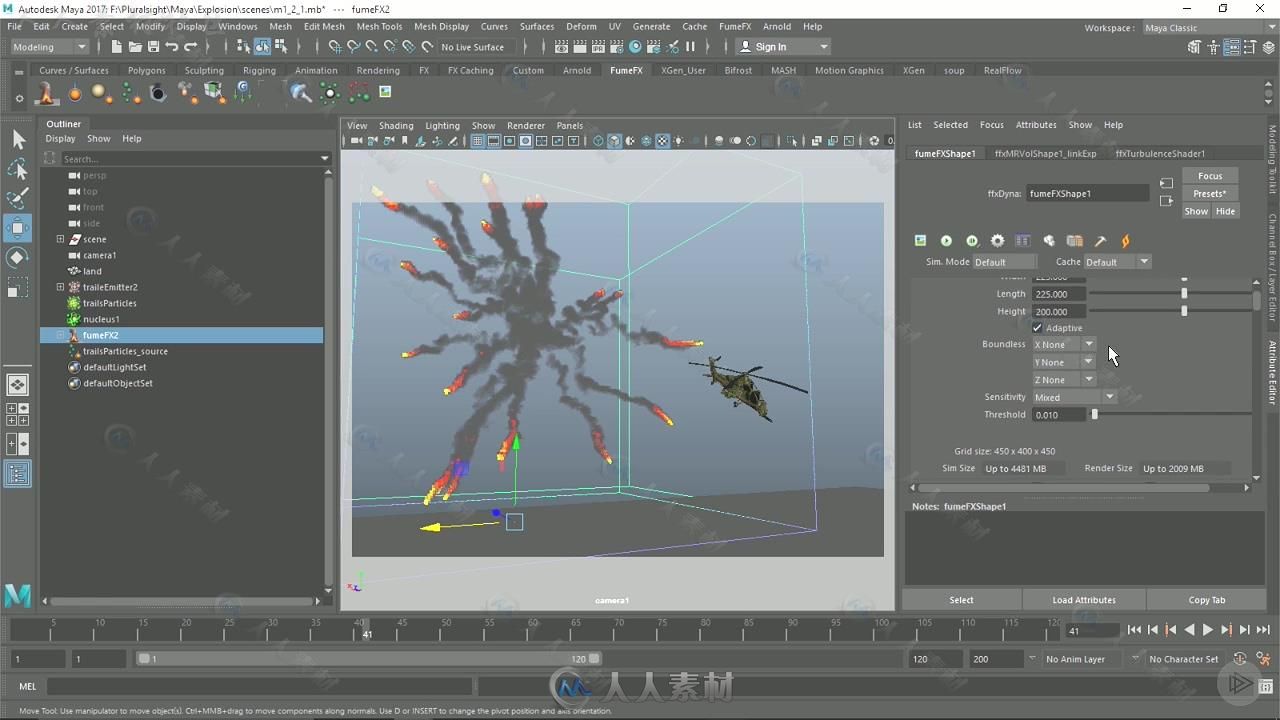Click the Load Attributes button
The height and width of the screenshot is (720, 1280).
pyautogui.click(x=1084, y=600)
